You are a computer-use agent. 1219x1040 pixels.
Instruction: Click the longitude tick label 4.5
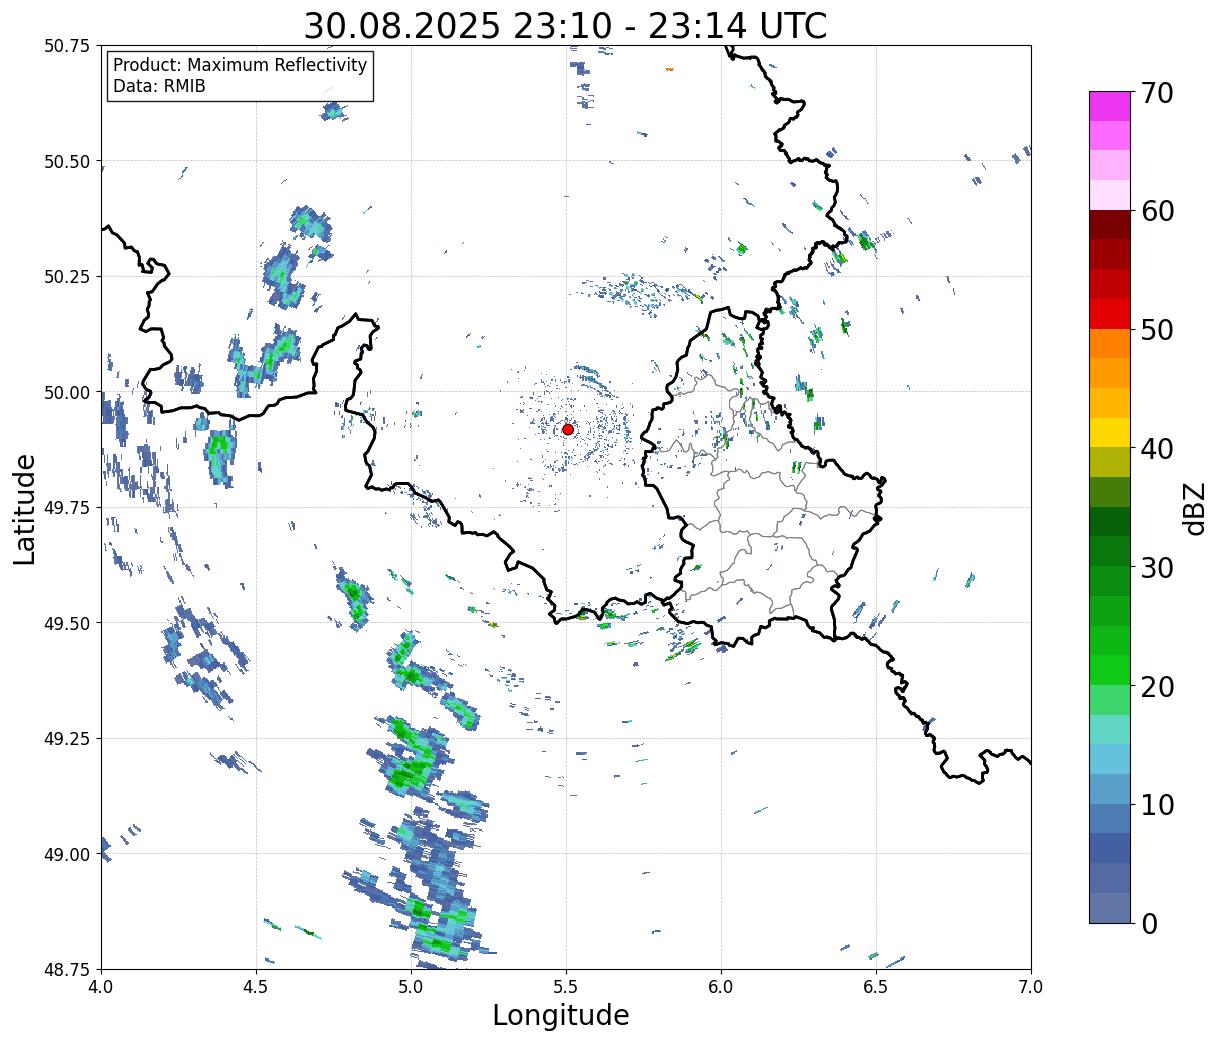256,987
